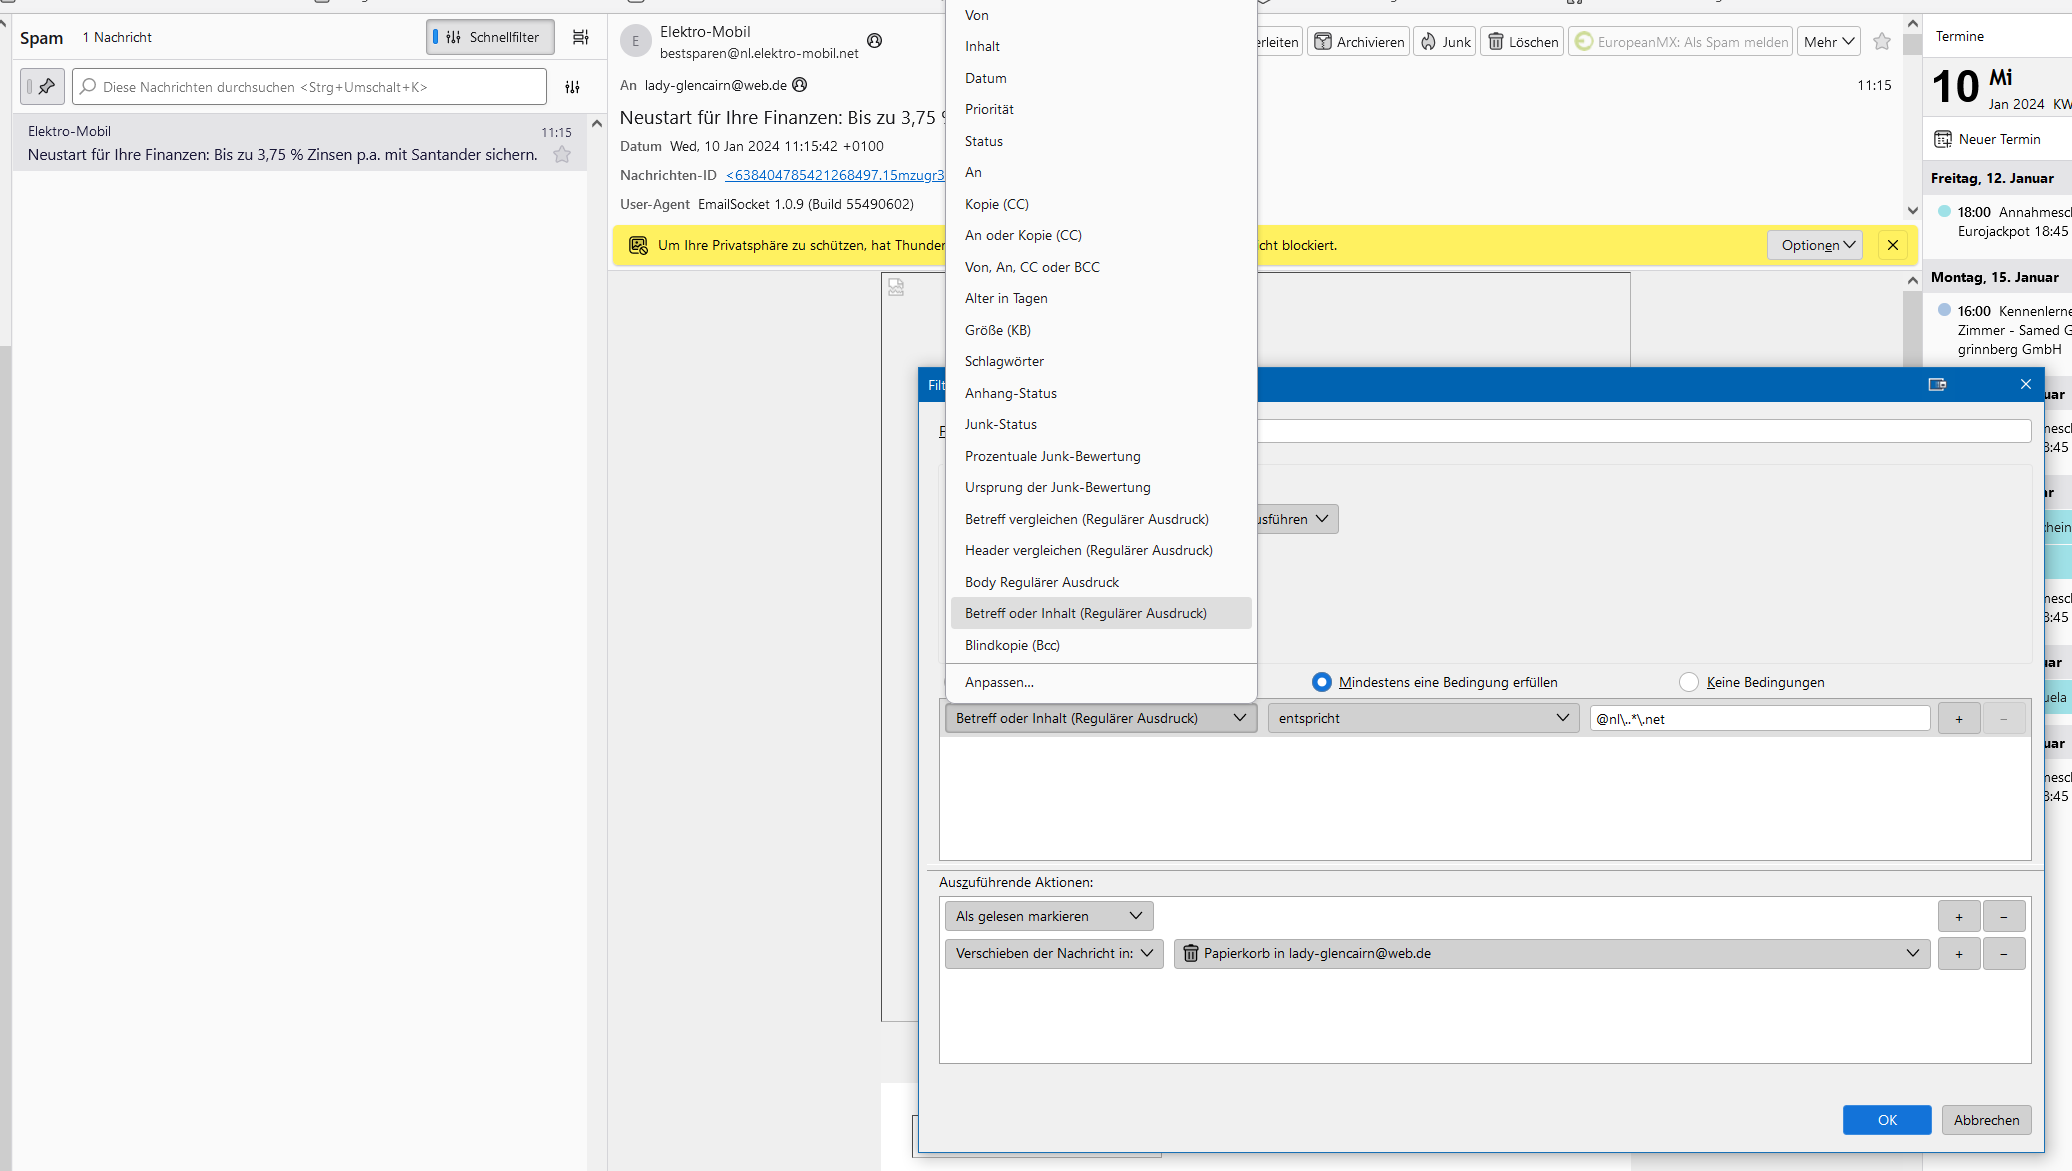The width and height of the screenshot is (2072, 1171).
Task: Toggle the Schnellfilter button
Action: (490, 37)
